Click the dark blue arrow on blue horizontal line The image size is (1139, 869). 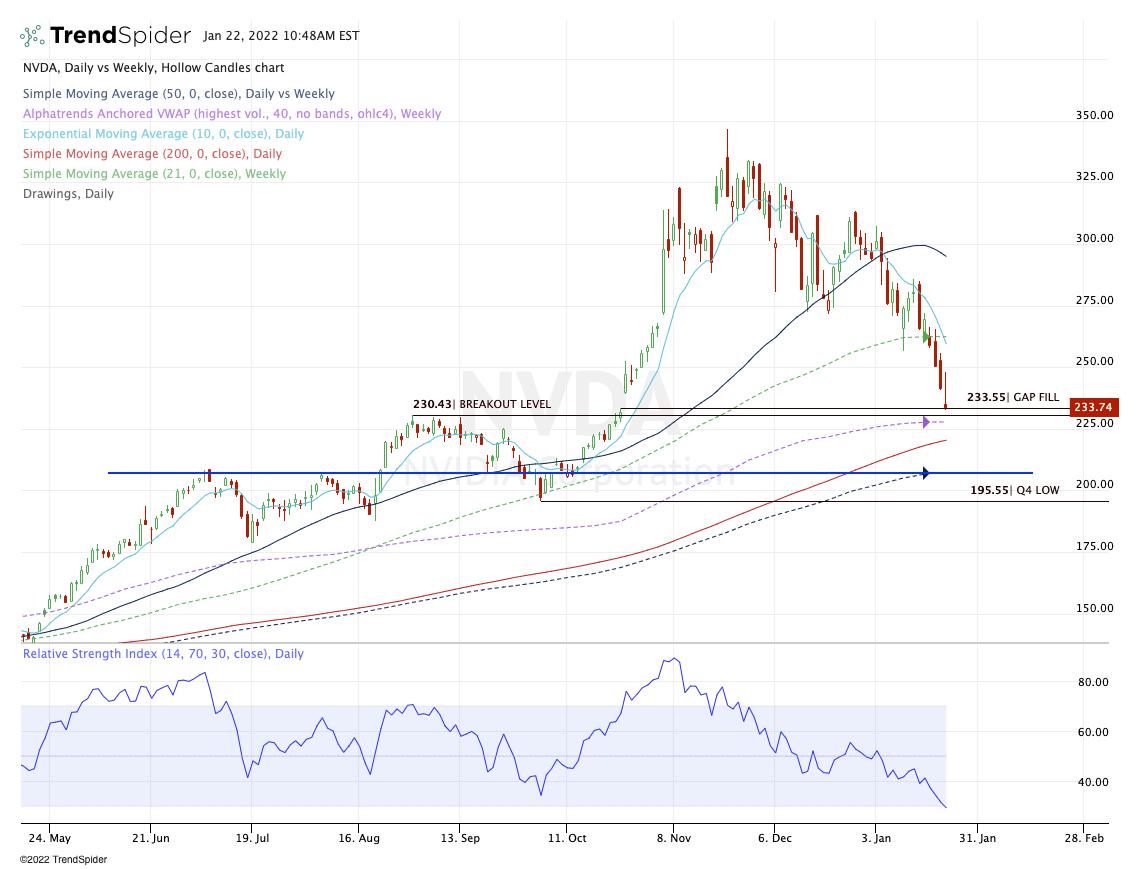tap(925, 473)
